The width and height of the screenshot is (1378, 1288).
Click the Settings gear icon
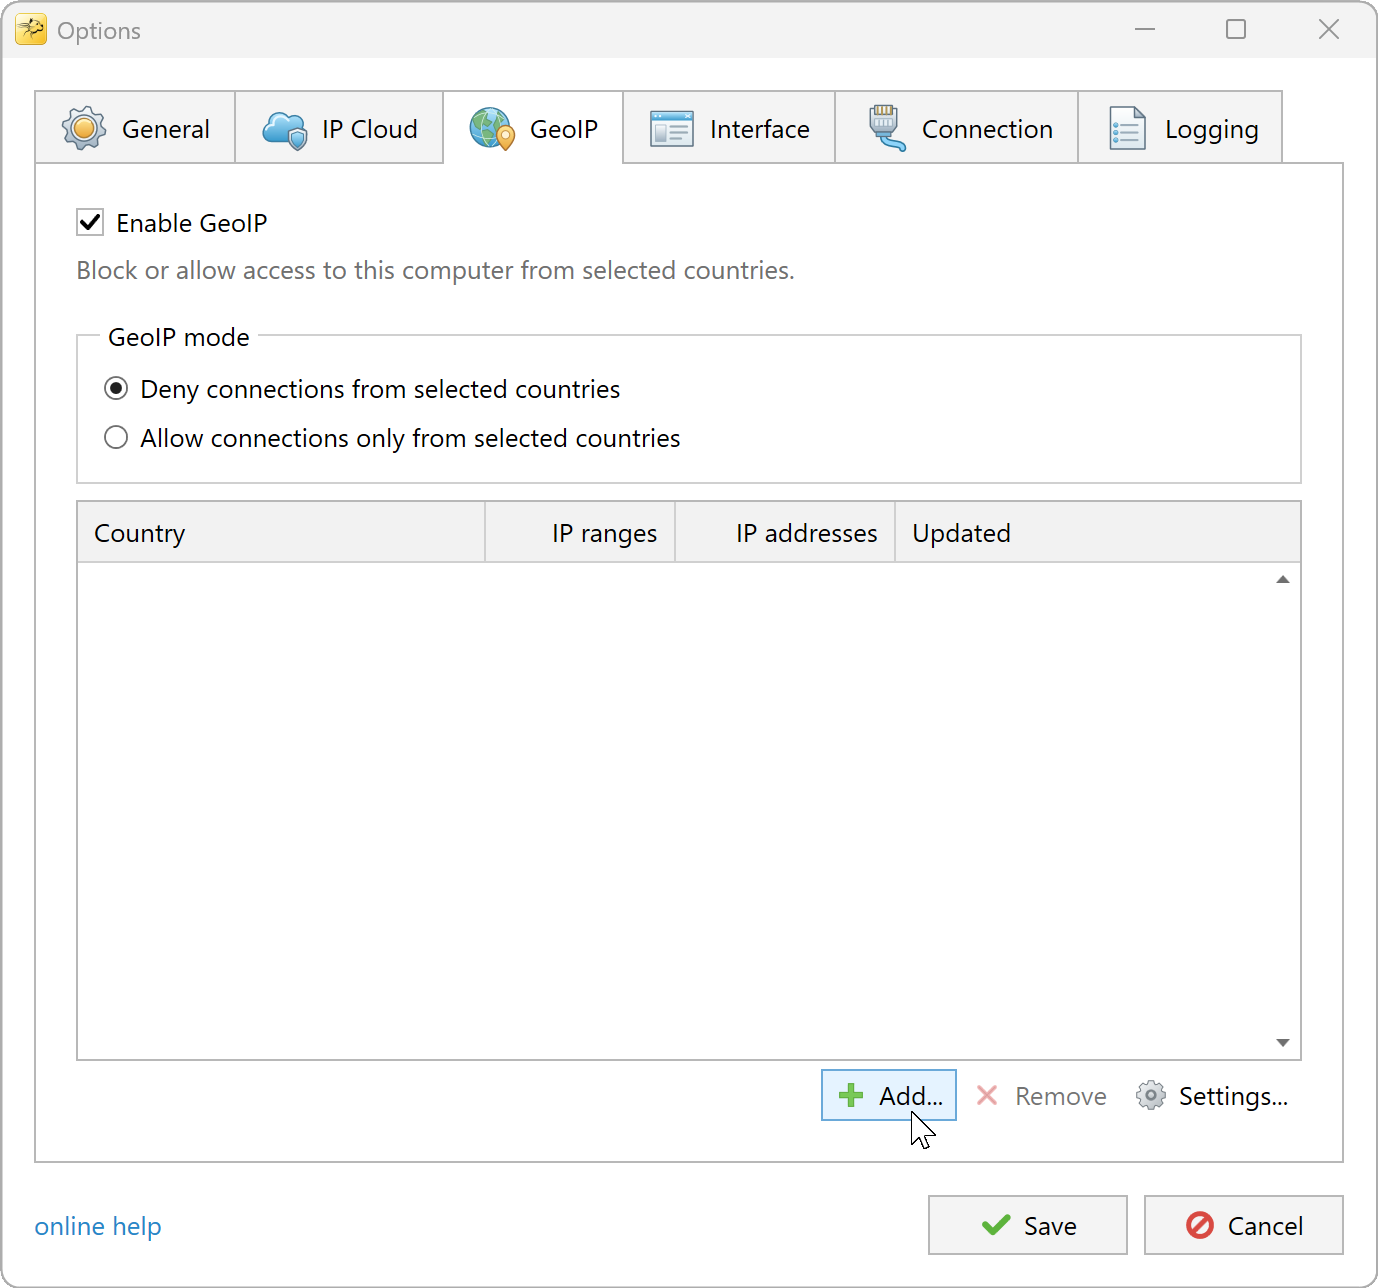pyautogui.click(x=1151, y=1096)
